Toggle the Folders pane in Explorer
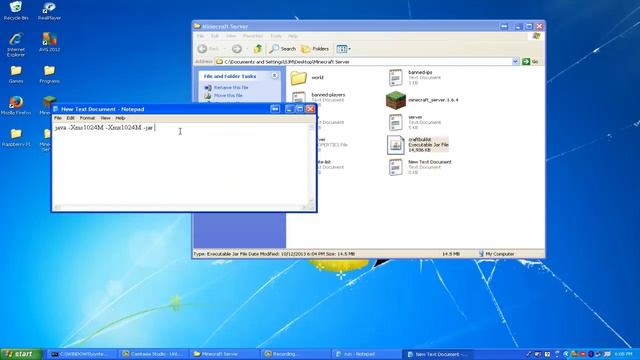 [x=315, y=49]
